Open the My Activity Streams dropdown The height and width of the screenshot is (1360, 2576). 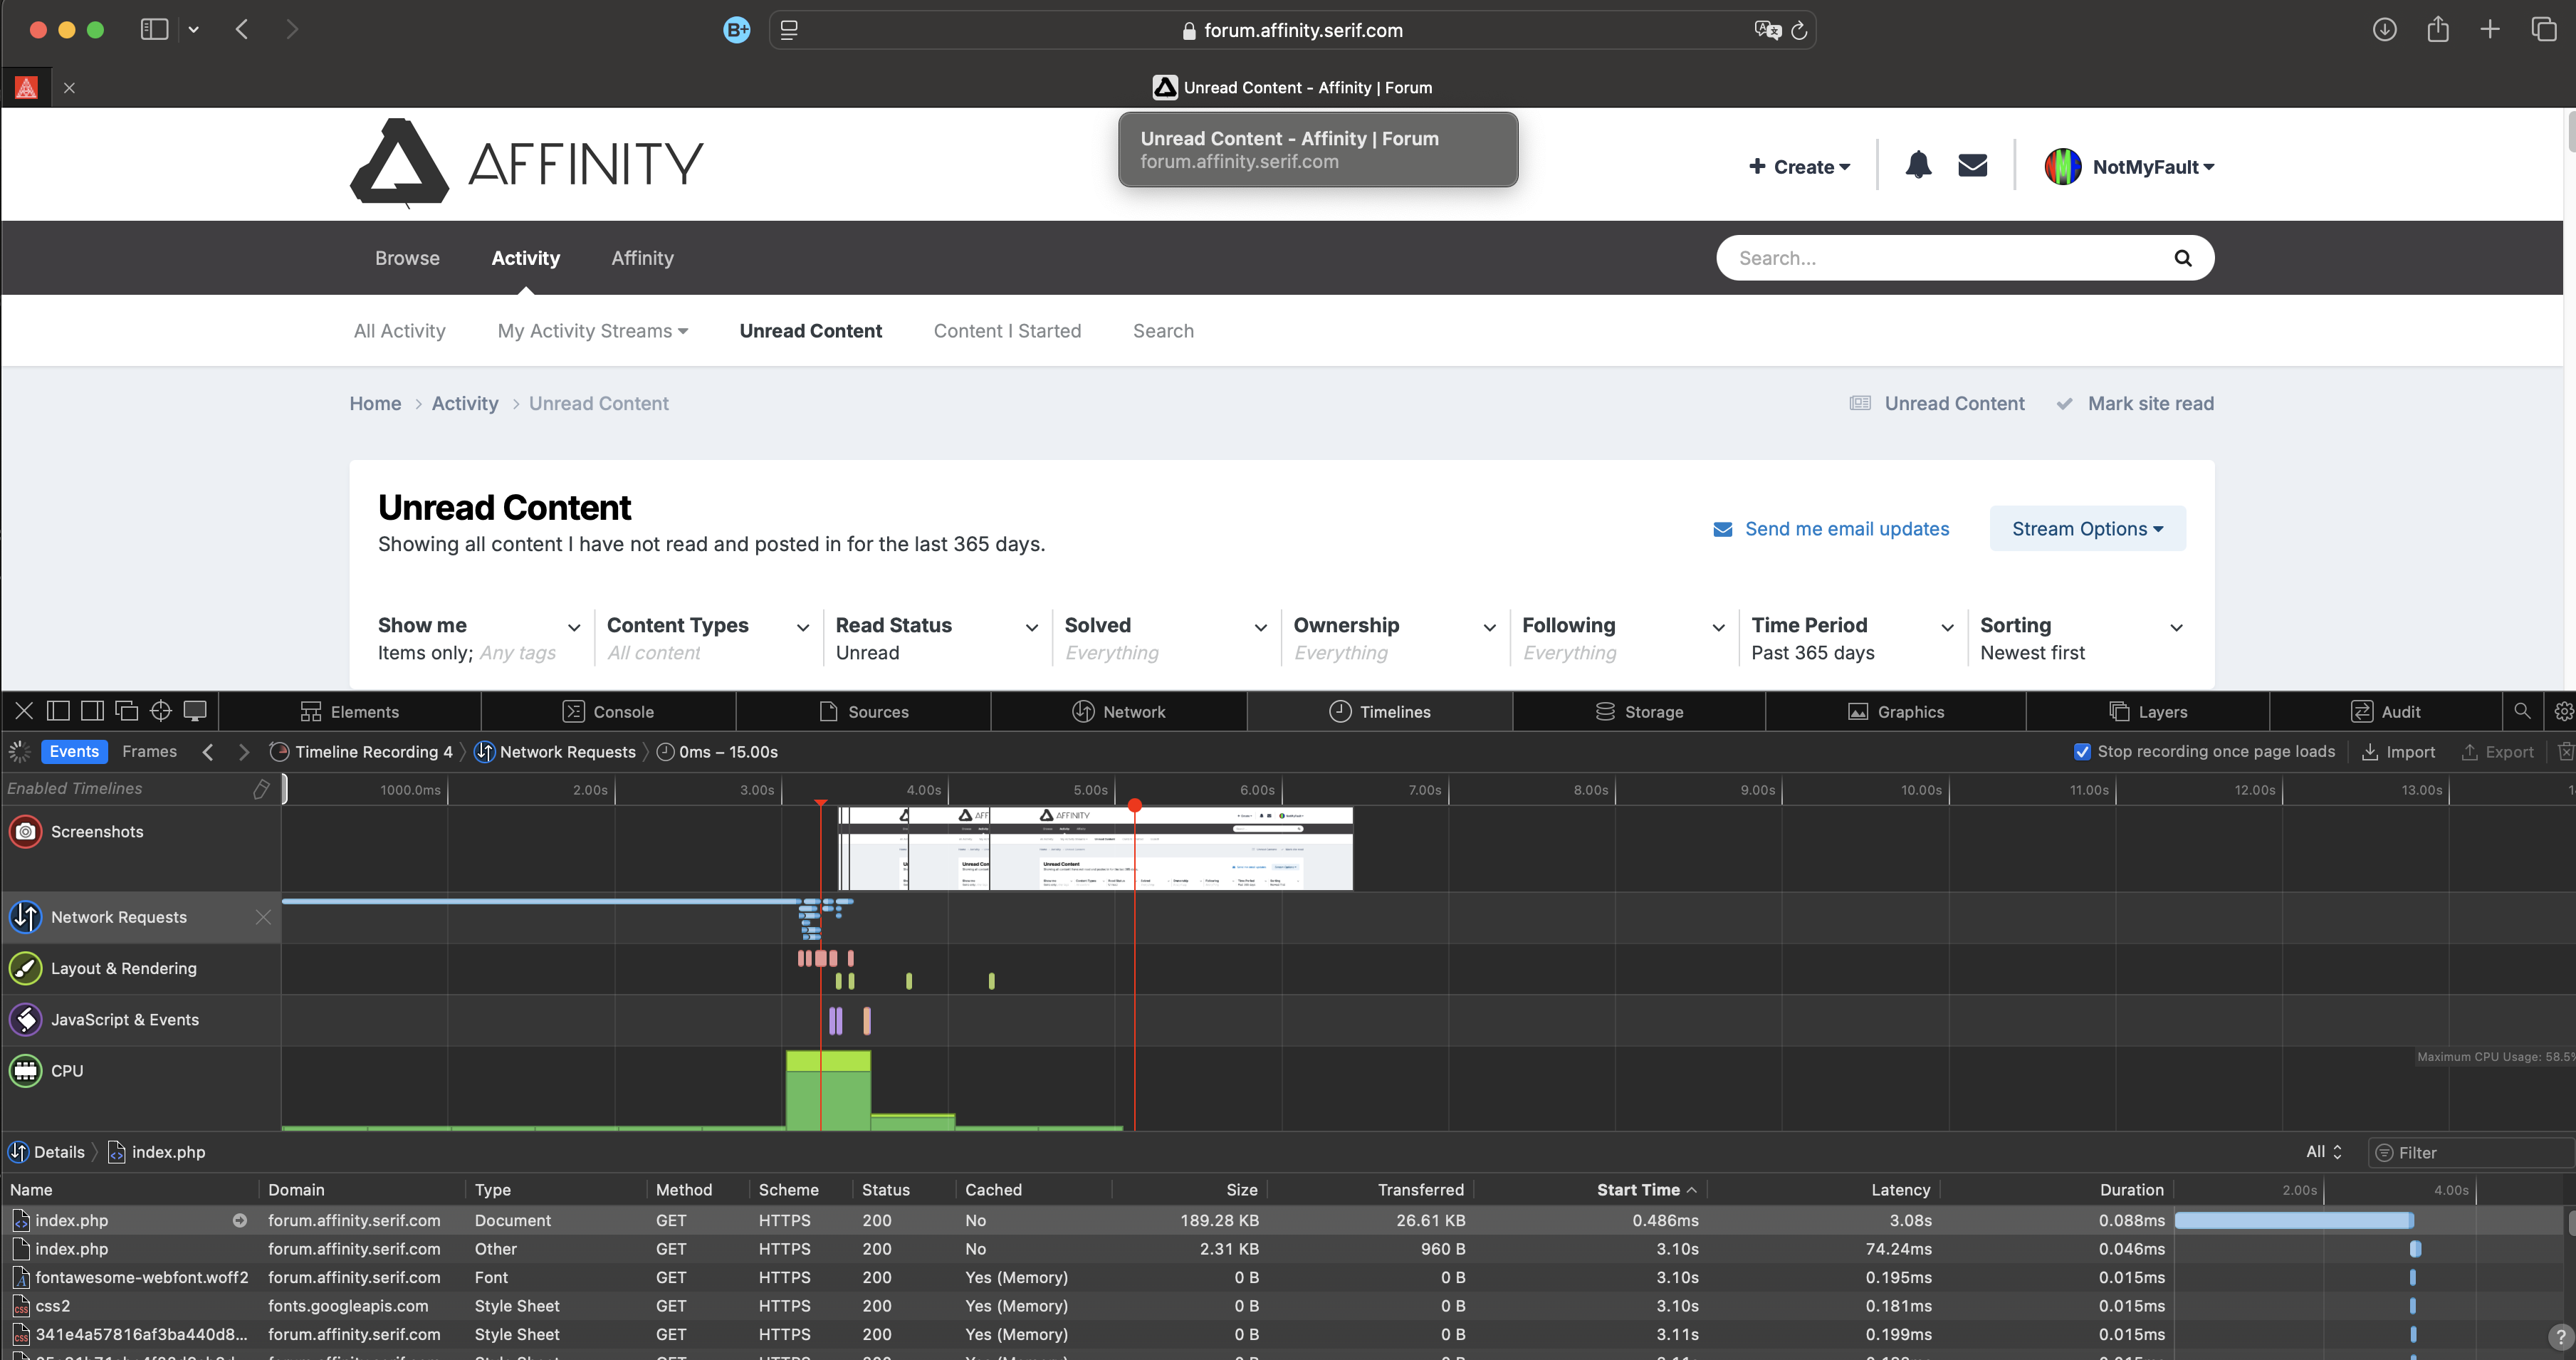pyautogui.click(x=592, y=331)
